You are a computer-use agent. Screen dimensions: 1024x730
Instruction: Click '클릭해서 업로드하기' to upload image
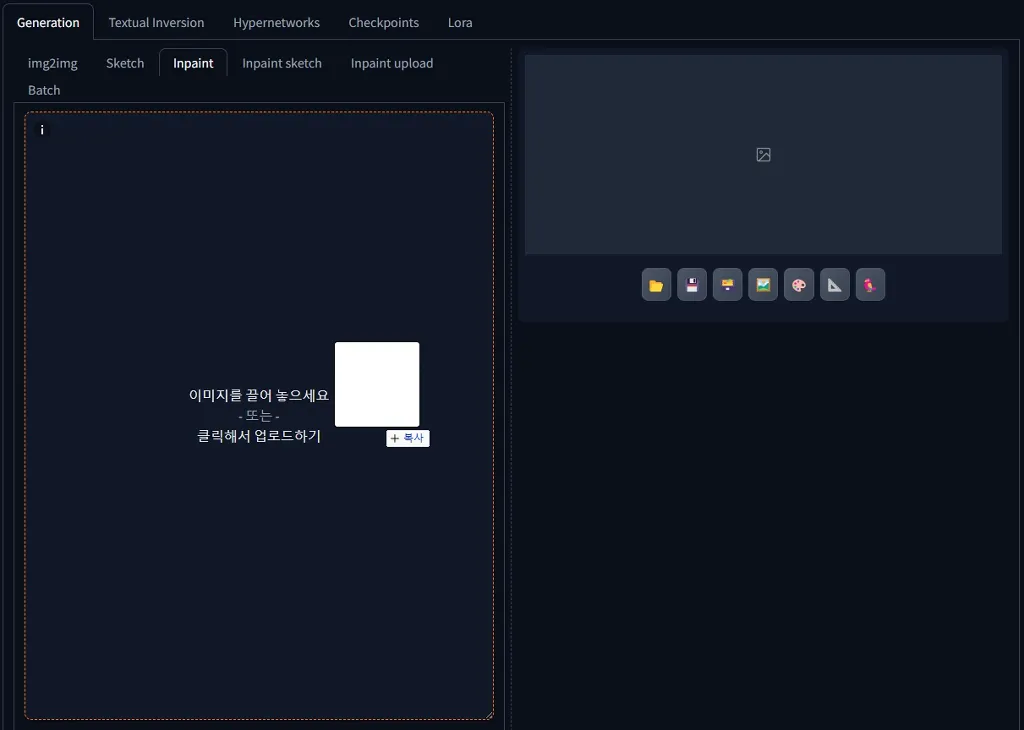pyautogui.click(x=259, y=436)
